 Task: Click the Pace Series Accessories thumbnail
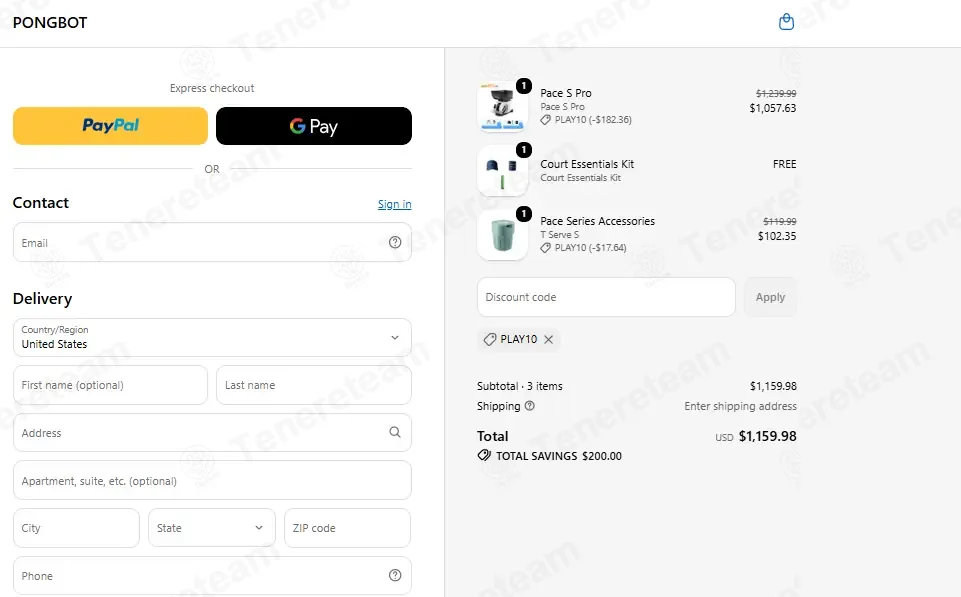(503, 235)
